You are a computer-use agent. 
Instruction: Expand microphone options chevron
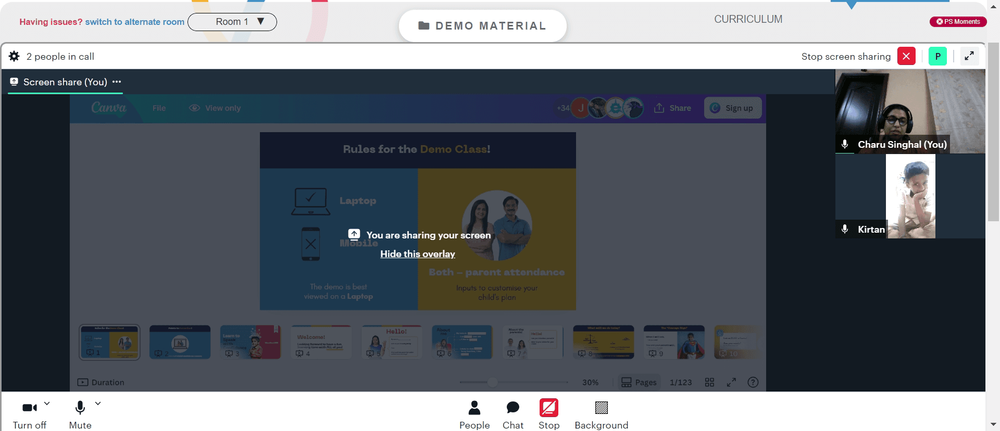(x=98, y=403)
